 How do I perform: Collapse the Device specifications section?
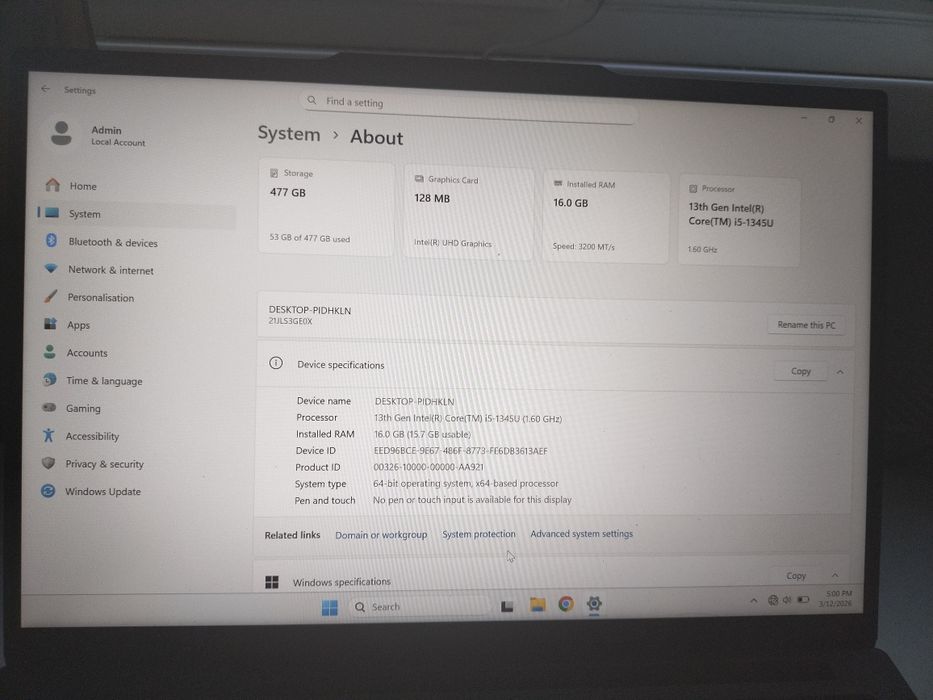[x=840, y=372]
